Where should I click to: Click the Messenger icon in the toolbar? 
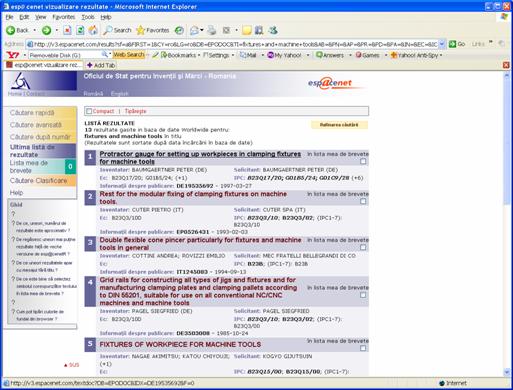point(273,30)
